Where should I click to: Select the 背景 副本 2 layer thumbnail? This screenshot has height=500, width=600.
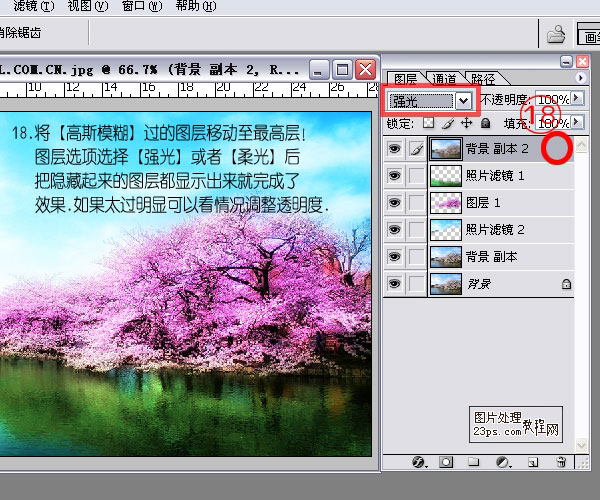click(x=446, y=149)
